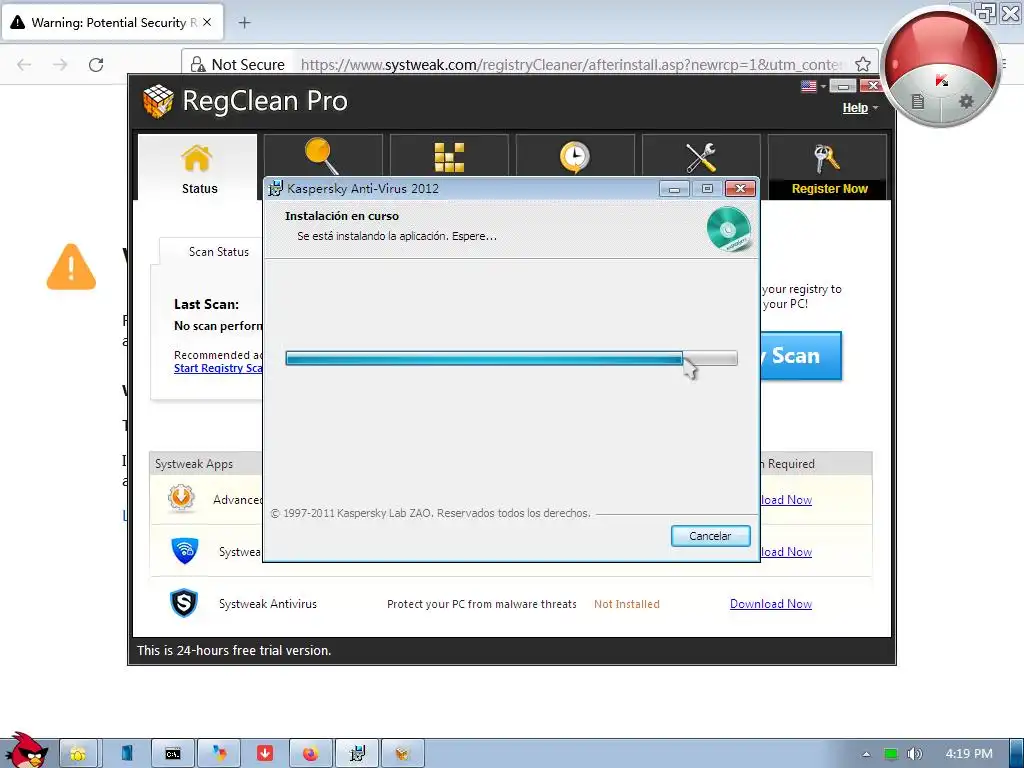Click the Systweak VPN wifi shield icon
Viewport: 1024px width, 768px height.
pos(185,551)
